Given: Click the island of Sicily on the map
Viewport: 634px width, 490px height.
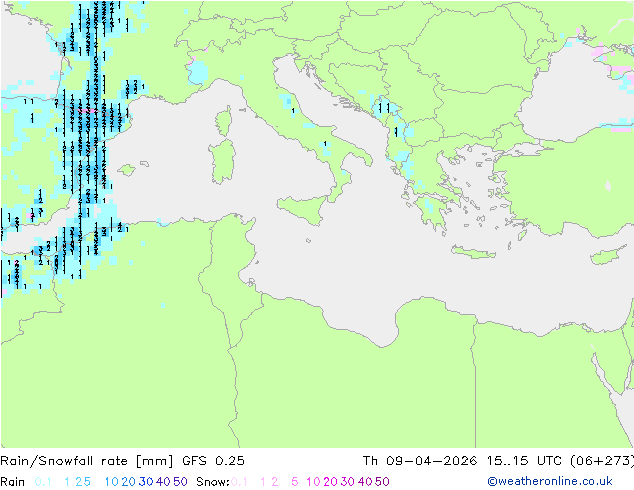Looking at the screenshot, I should [x=304, y=208].
